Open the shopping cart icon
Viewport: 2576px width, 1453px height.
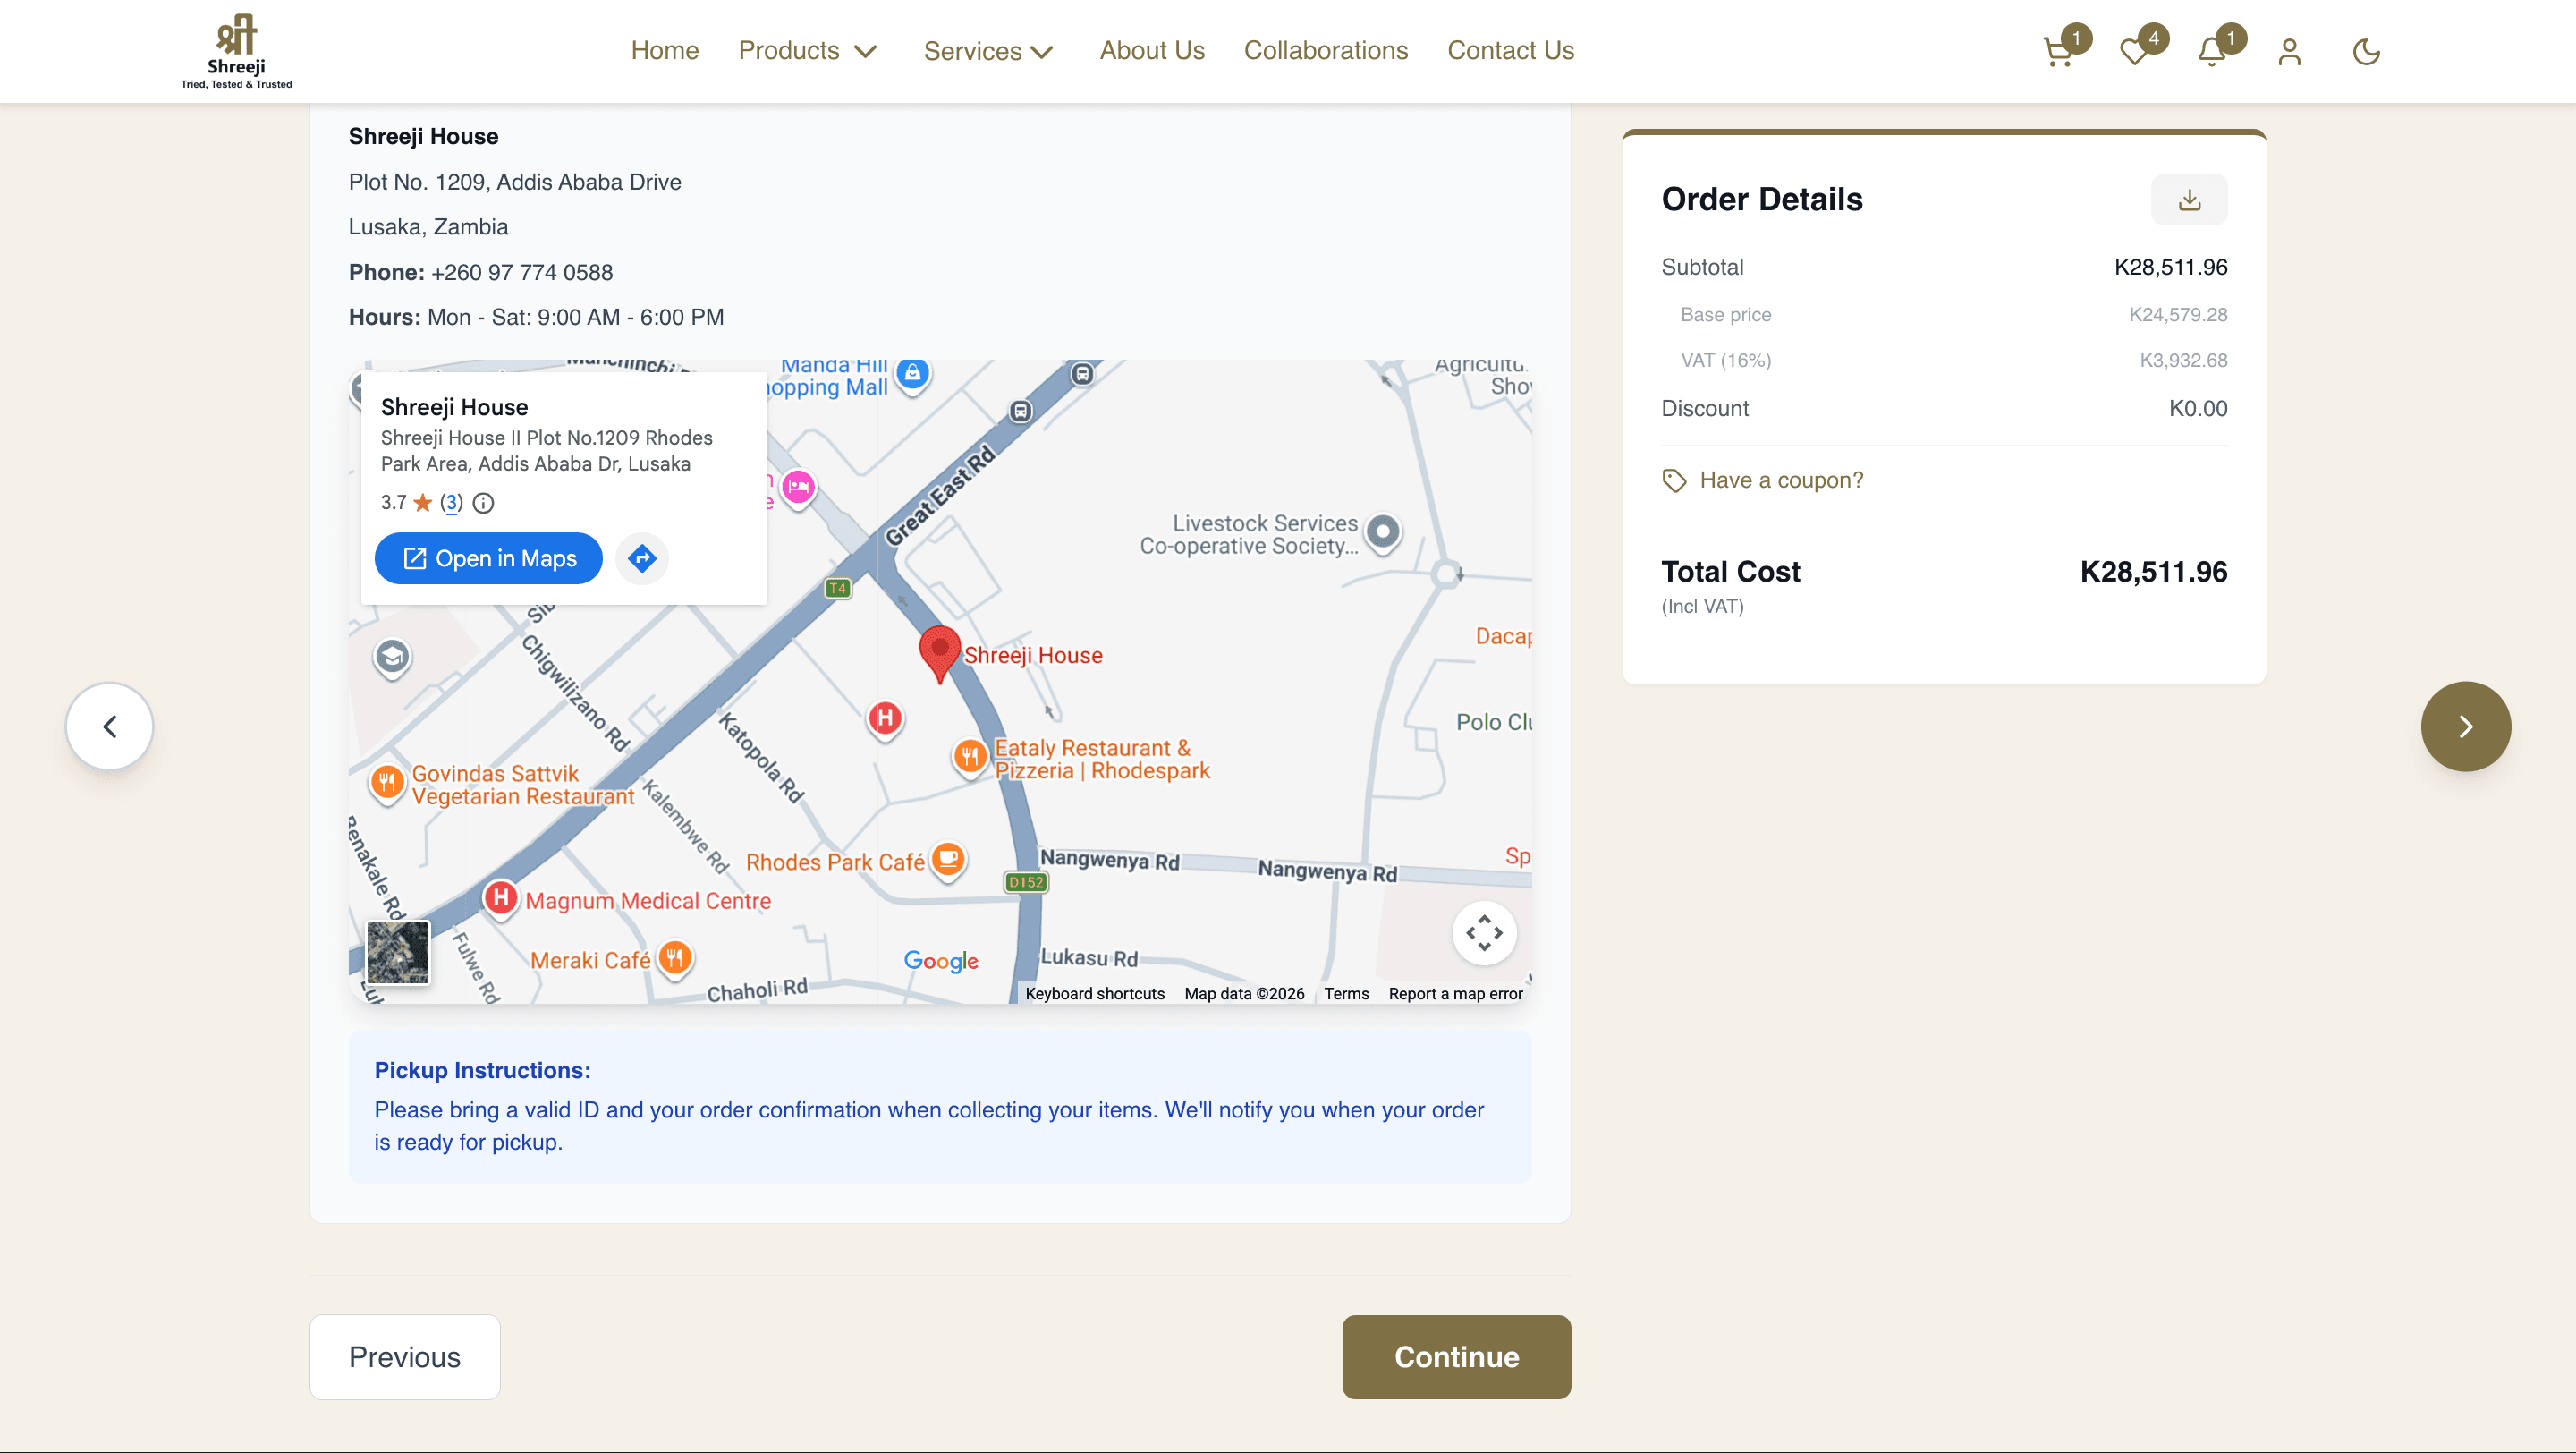click(2058, 52)
